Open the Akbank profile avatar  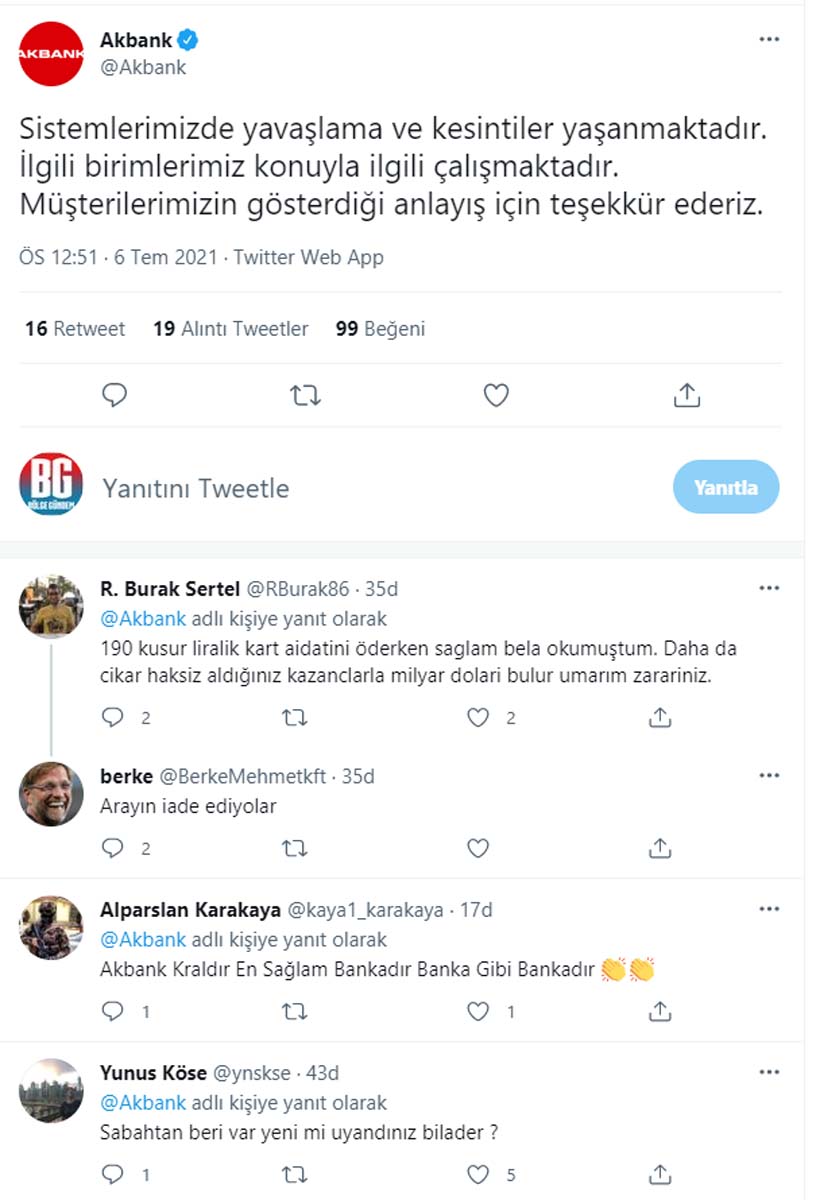[51, 51]
